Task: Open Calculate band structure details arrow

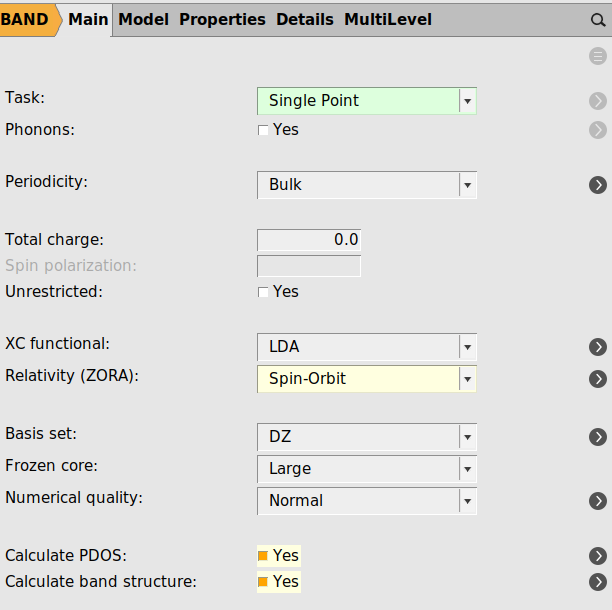Action: [x=598, y=582]
